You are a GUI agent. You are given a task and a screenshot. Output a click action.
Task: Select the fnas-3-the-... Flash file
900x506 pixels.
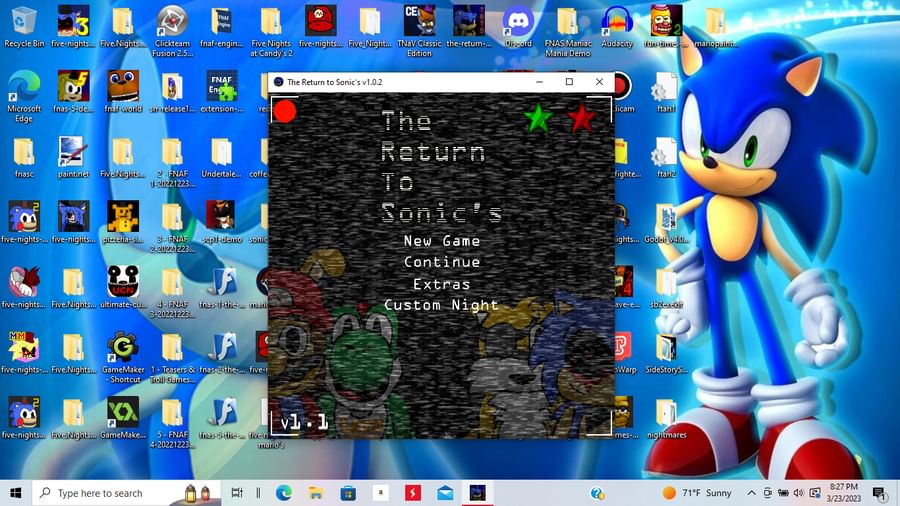pyautogui.click(x=222, y=418)
